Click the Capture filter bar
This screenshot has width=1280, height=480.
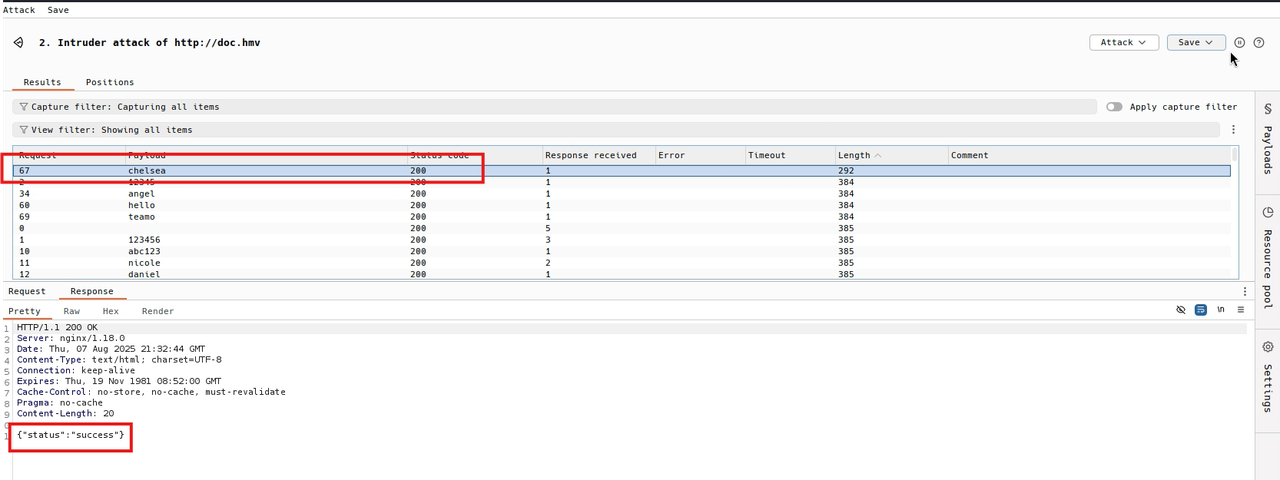coord(554,107)
